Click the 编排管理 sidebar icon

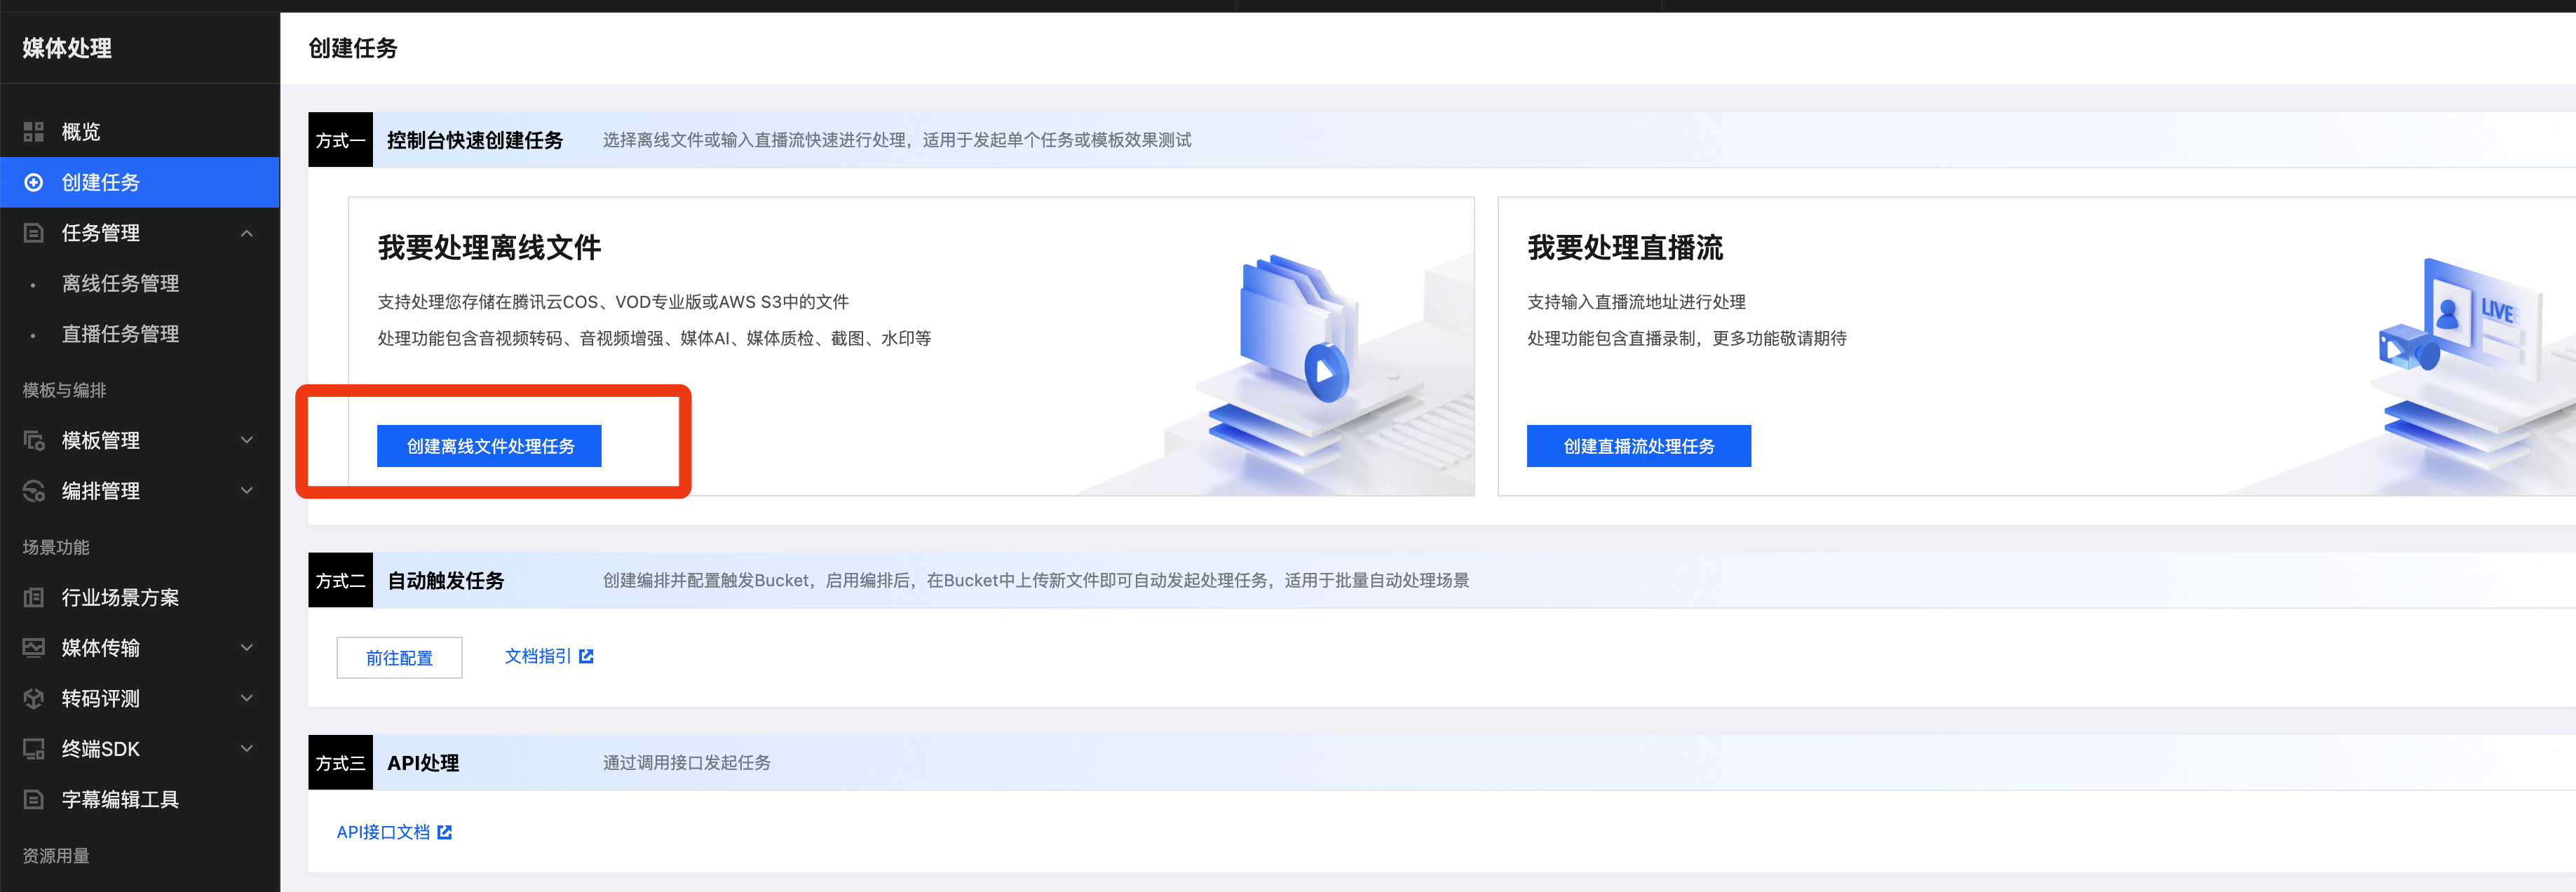(x=33, y=491)
